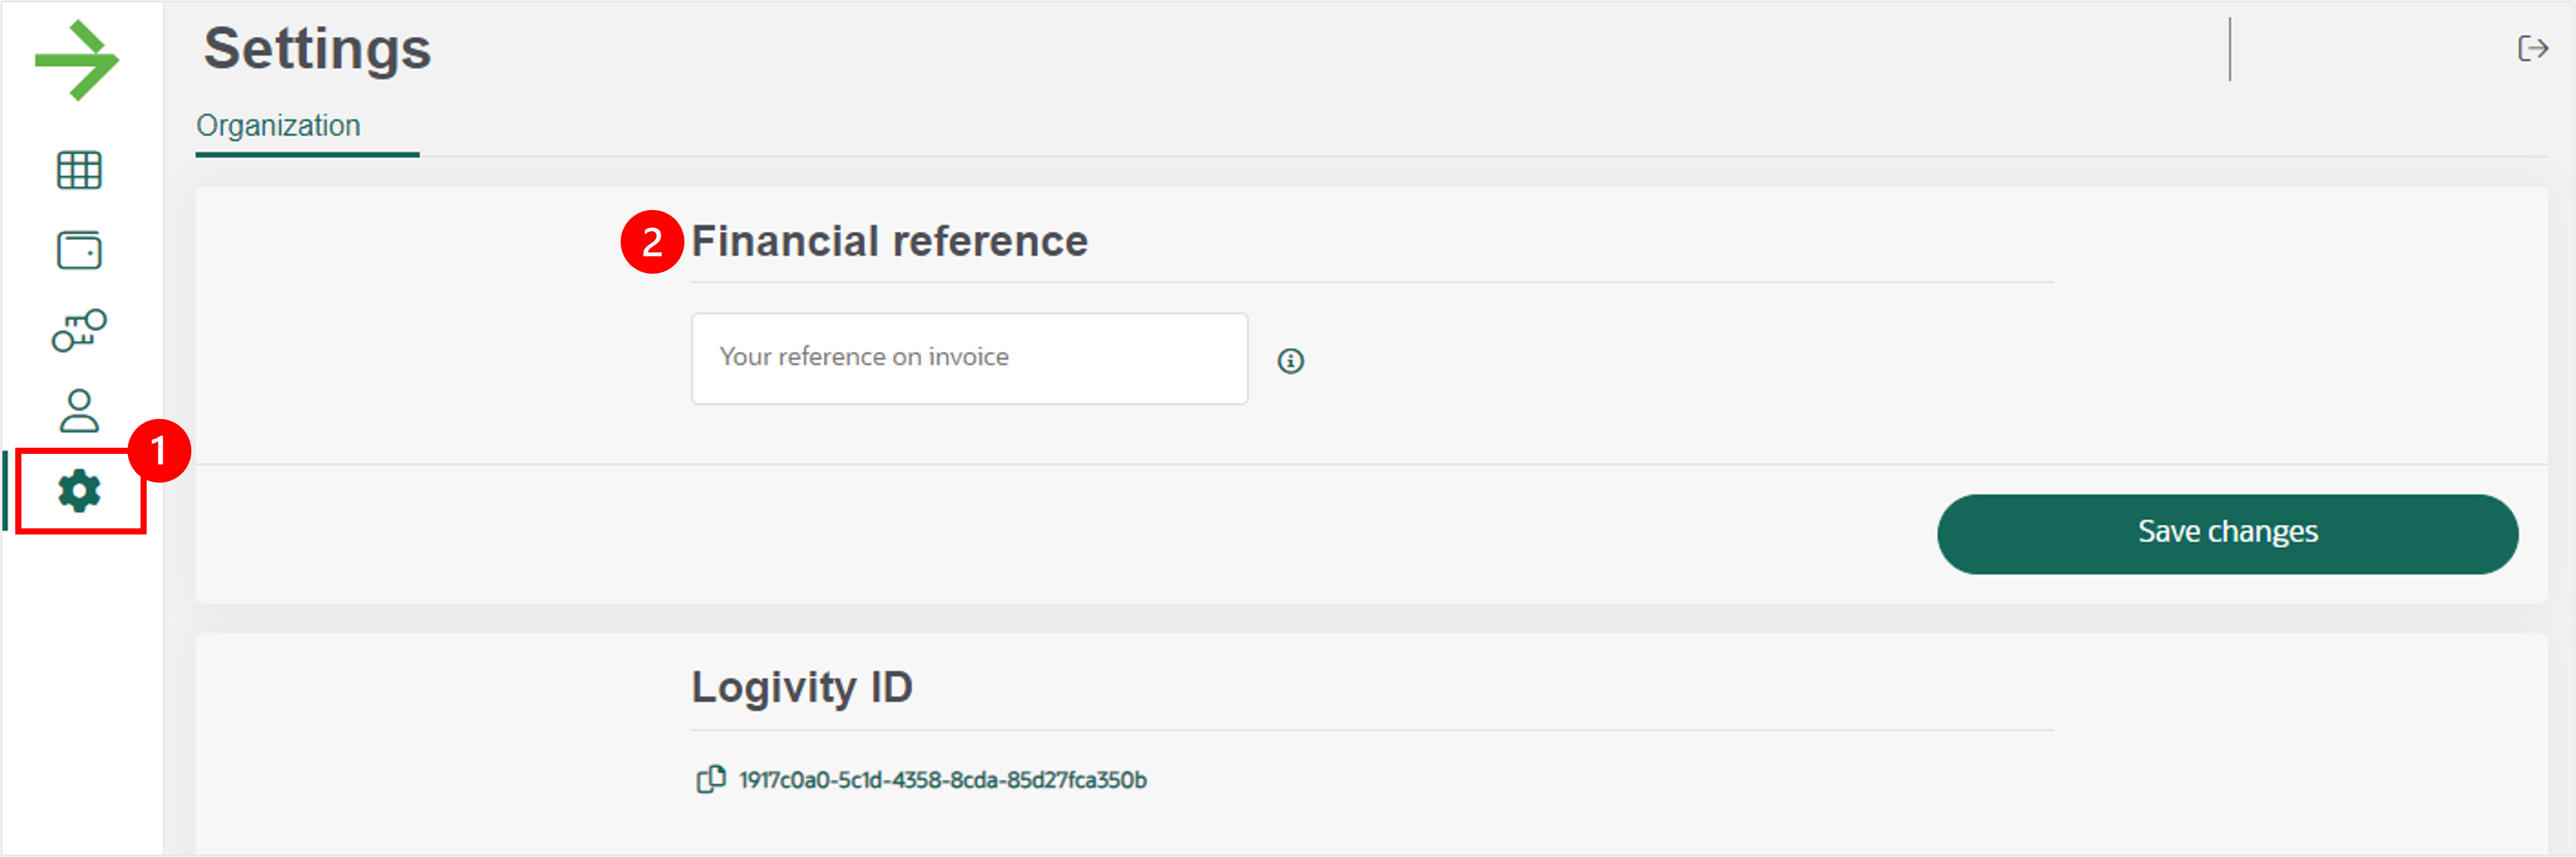Click the Logivity ID section heading
The width and height of the screenshot is (2576, 857).
[x=802, y=687]
